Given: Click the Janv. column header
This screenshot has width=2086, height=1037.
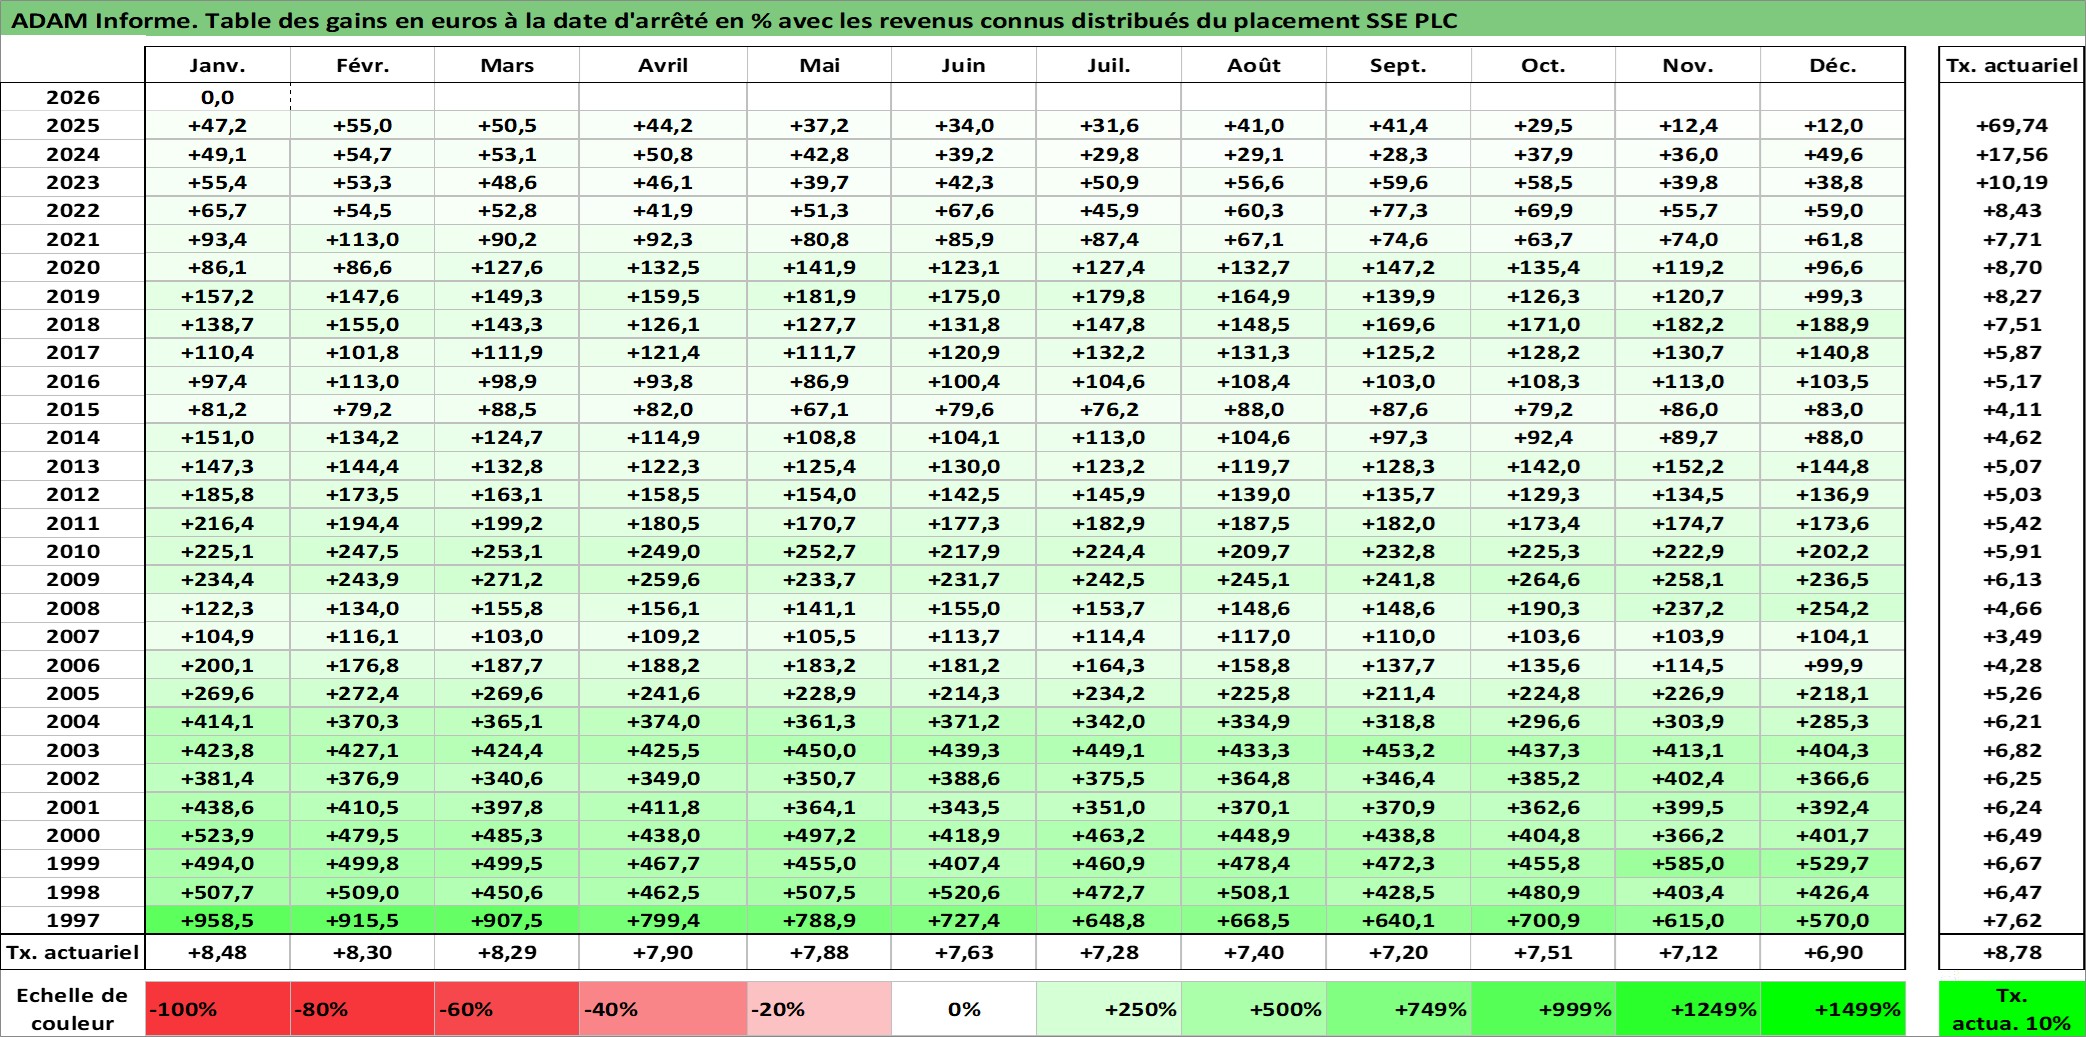Looking at the screenshot, I should point(218,65).
